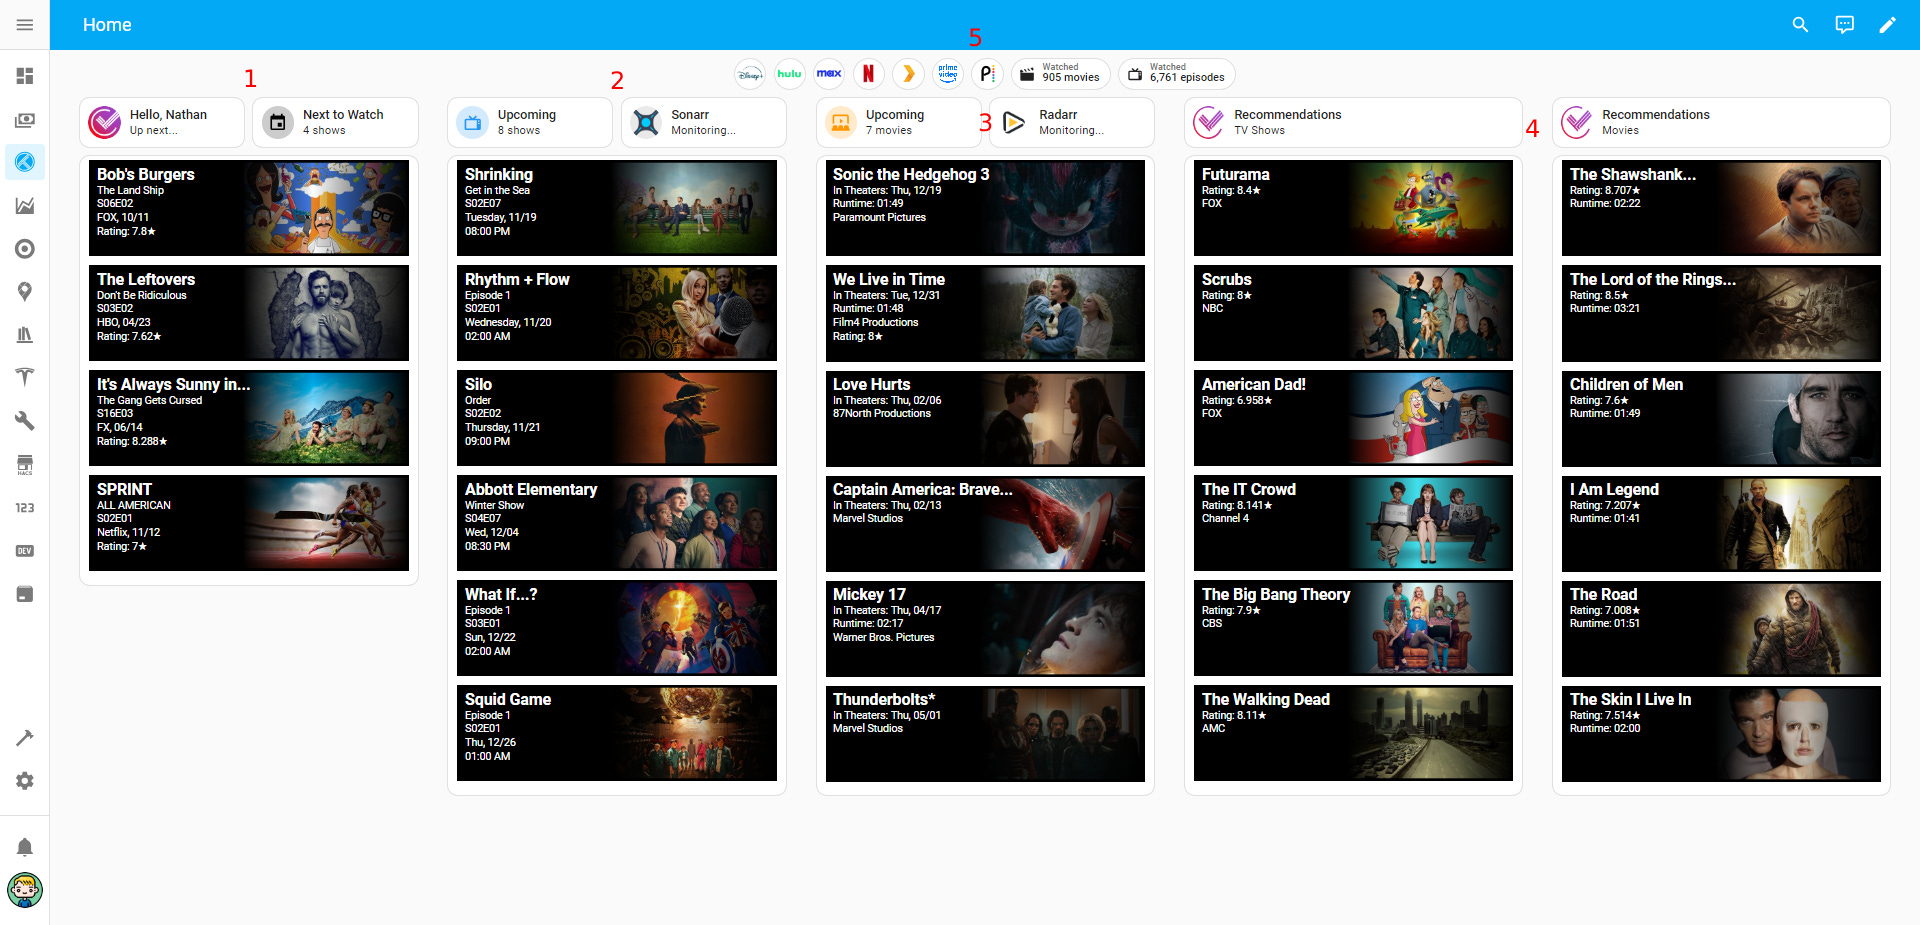Image resolution: width=1920 pixels, height=925 pixels.
Task: Open the user profile avatar
Action: click(25, 890)
